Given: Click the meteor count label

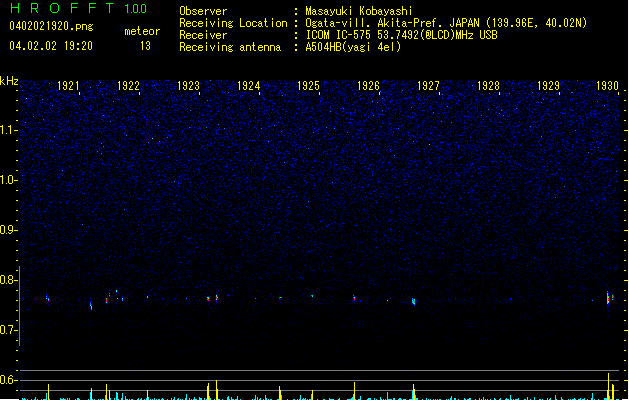Looking at the screenshot, I should point(142,31).
